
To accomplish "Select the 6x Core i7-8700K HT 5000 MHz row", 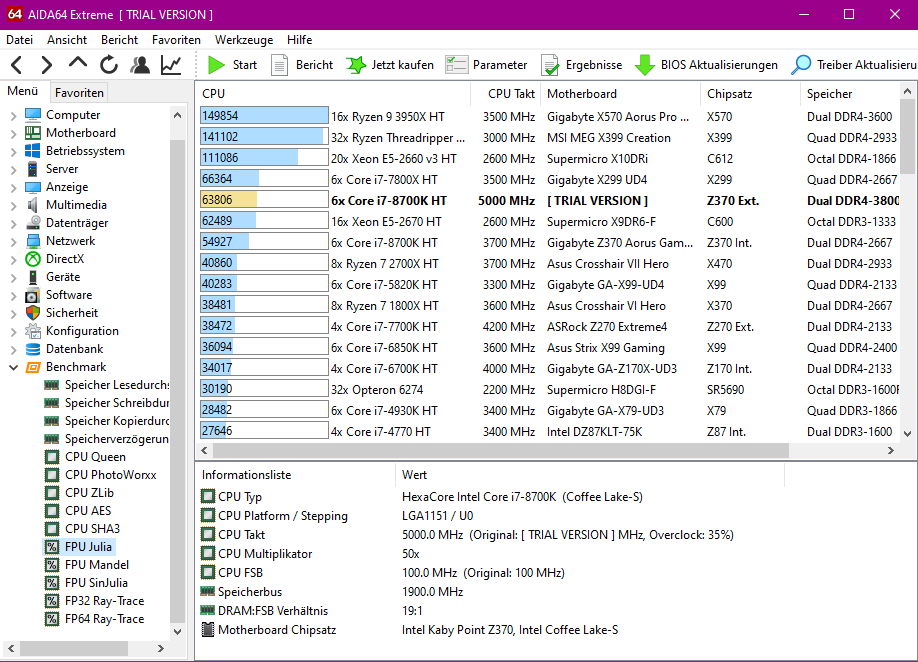I will [549, 201].
